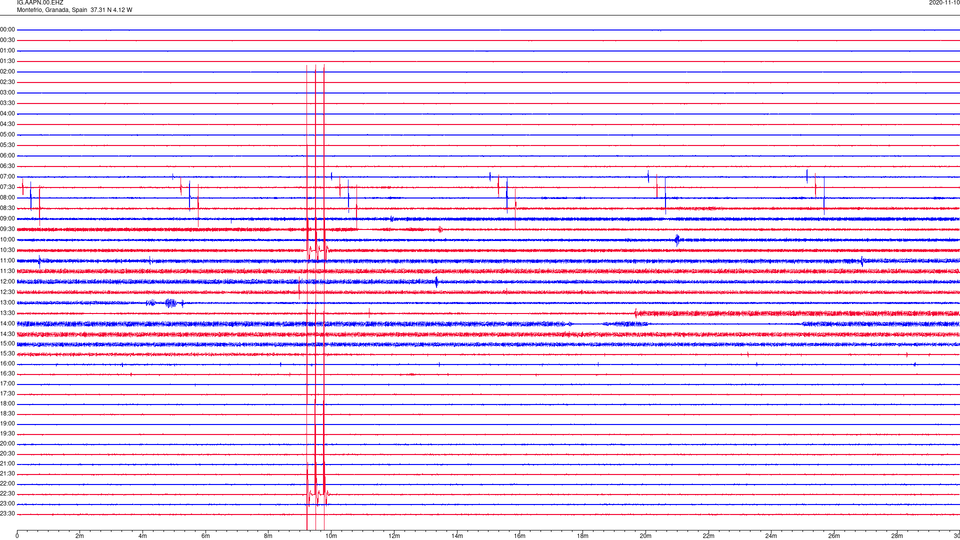Select the 02:00 time label
Screen dimensions: 960x540
(8, 72)
